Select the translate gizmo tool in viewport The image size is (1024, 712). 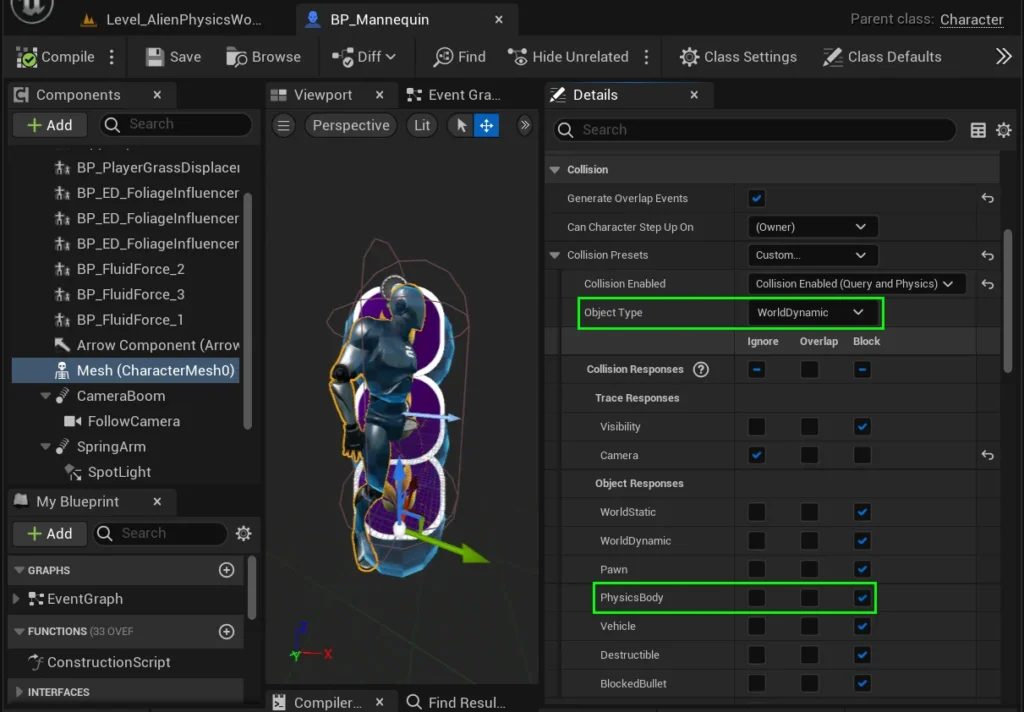click(x=486, y=125)
